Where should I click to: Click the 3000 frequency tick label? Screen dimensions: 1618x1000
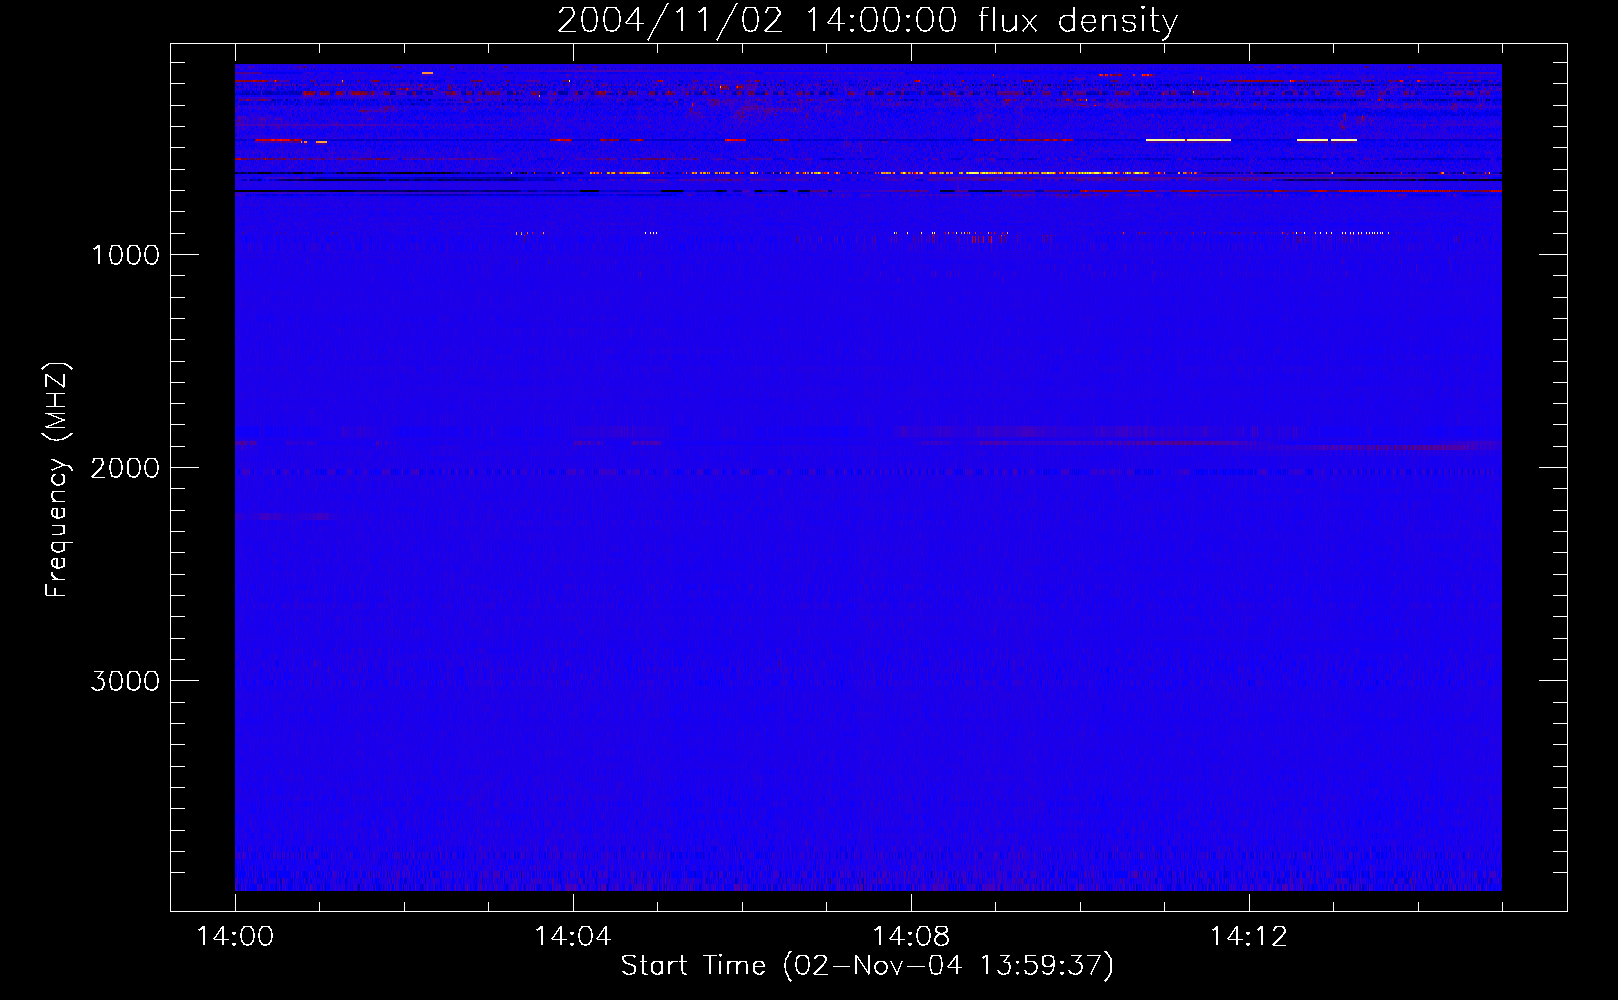[125, 681]
